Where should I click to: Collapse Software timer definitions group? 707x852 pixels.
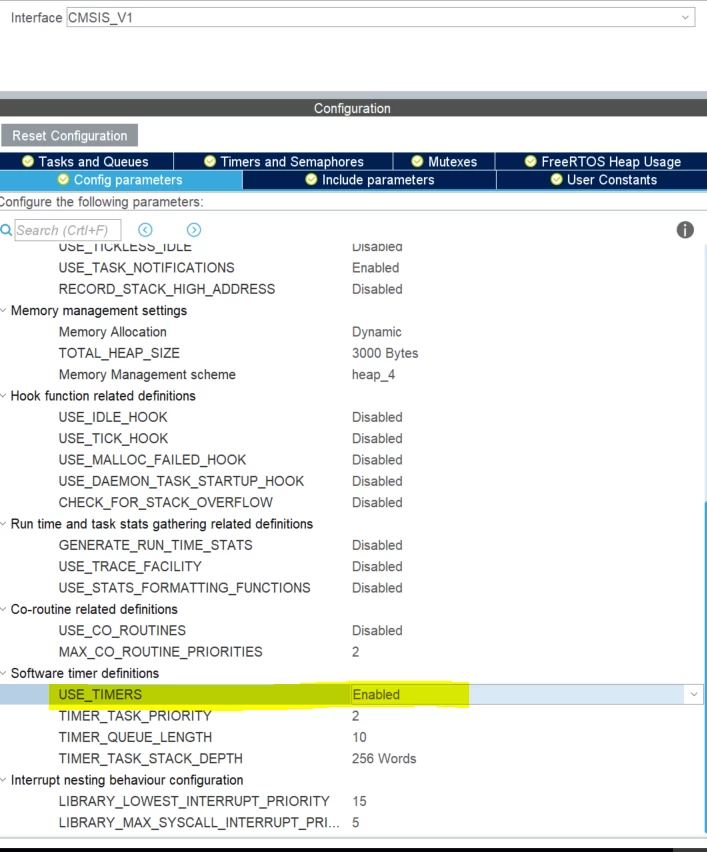tap(3, 673)
